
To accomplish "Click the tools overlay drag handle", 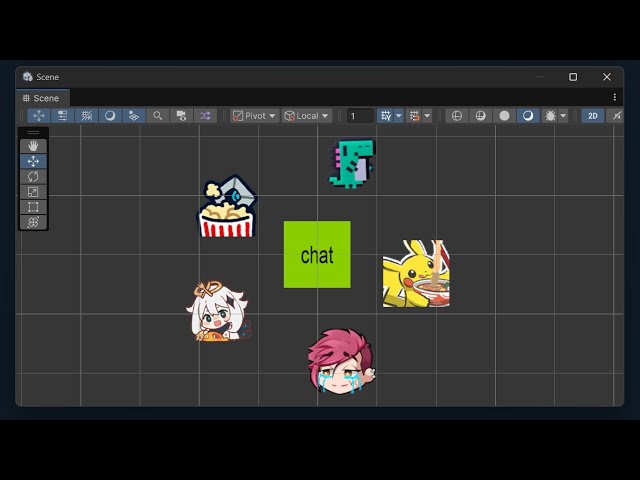I will pyautogui.click(x=33, y=133).
